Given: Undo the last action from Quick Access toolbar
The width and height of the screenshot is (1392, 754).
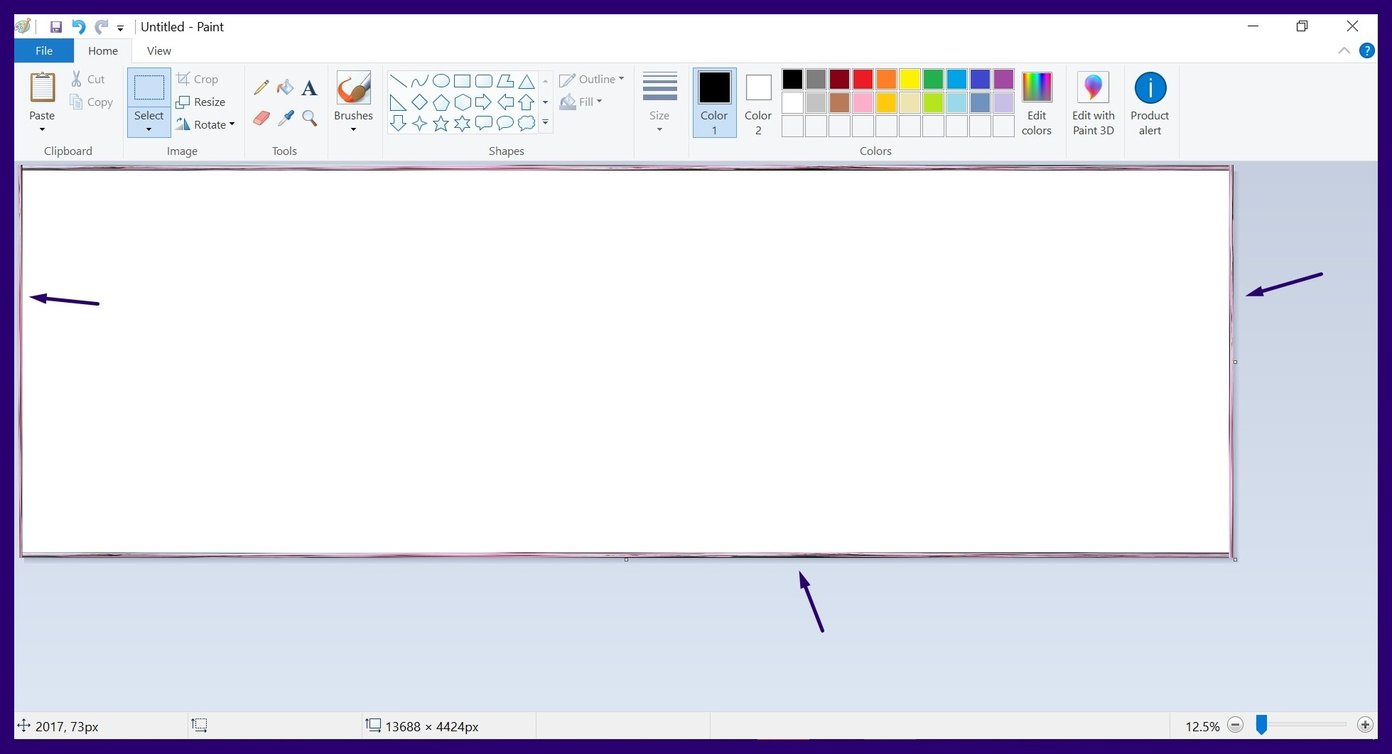Looking at the screenshot, I should [x=78, y=27].
